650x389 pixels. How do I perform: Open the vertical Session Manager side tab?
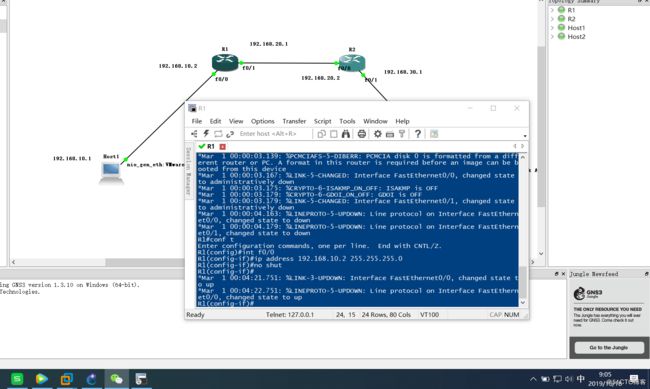tap(189, 170)
